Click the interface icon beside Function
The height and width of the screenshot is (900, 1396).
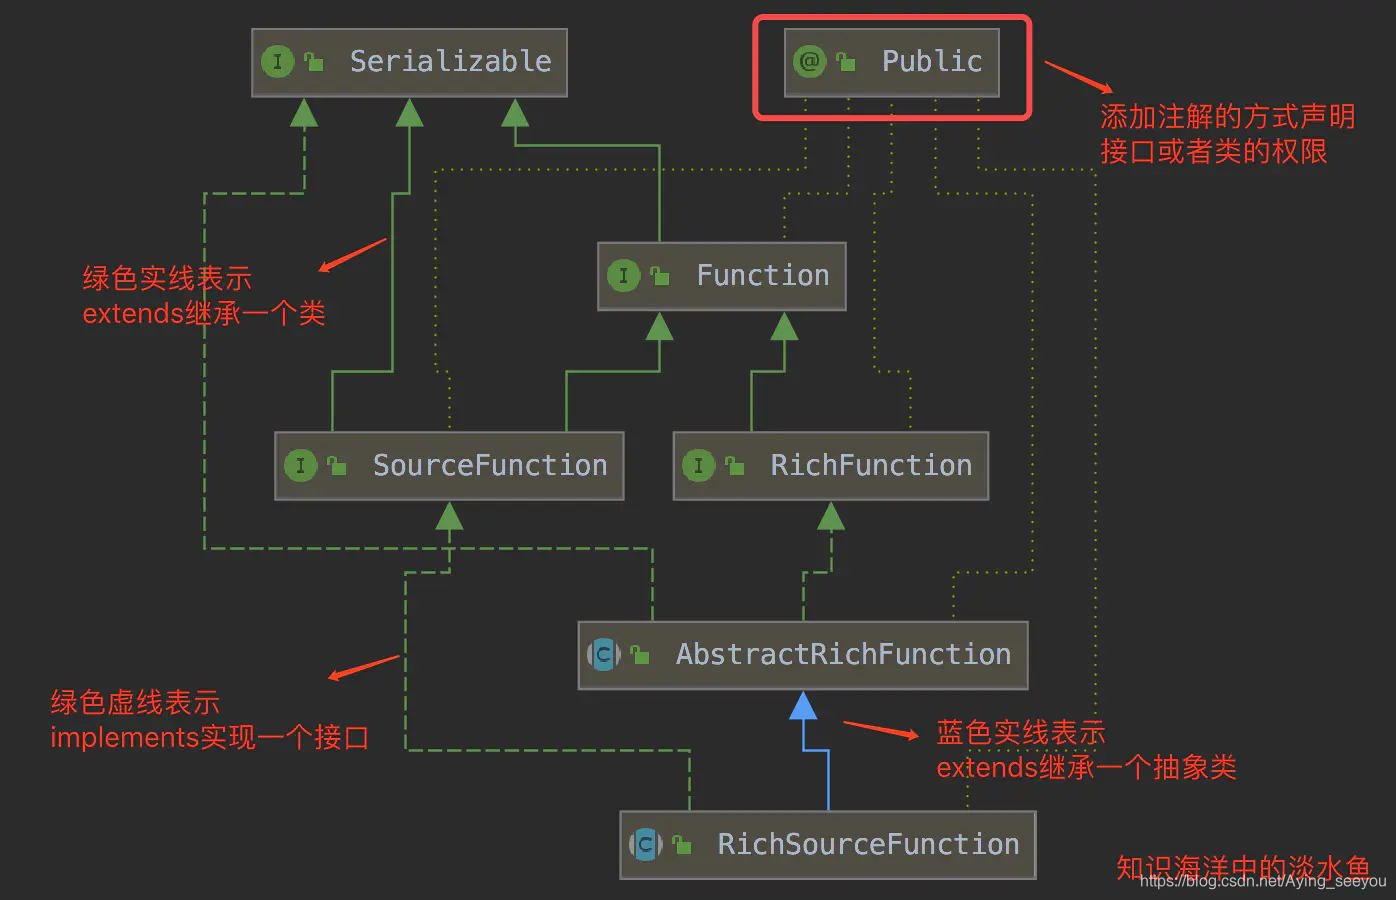[623, 276]
